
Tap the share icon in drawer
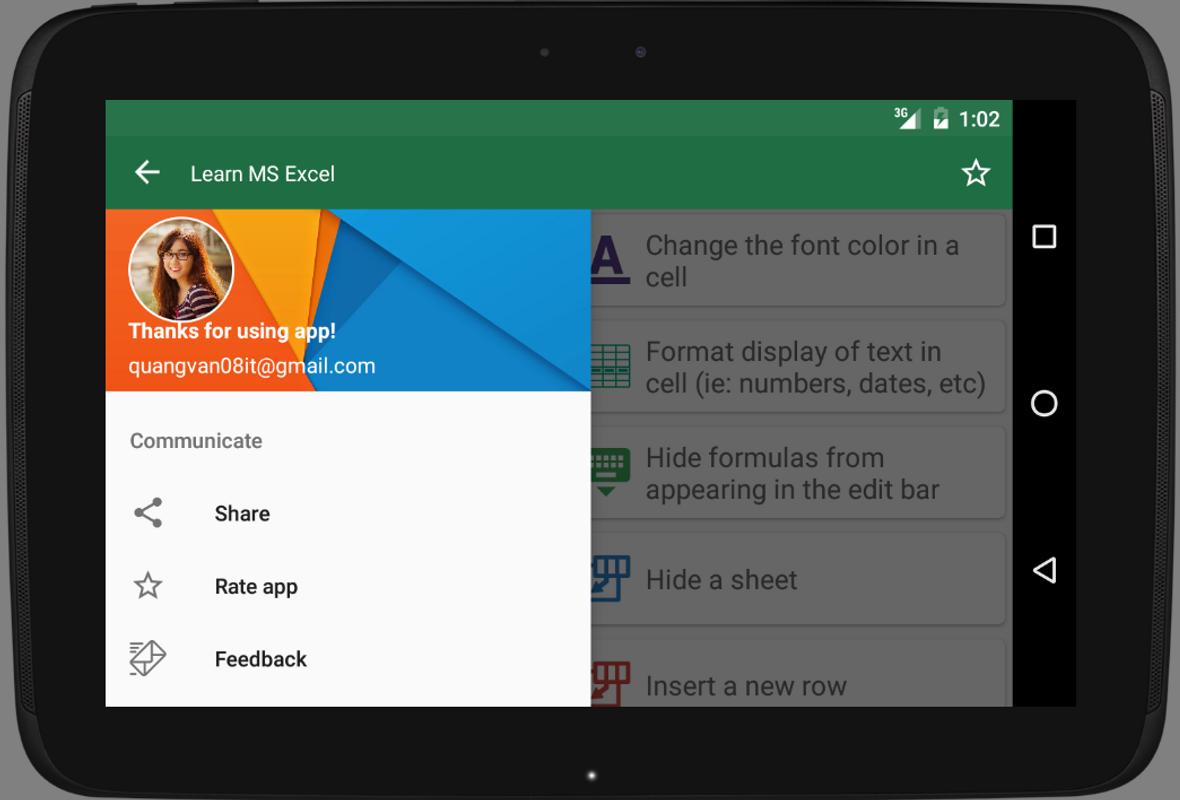coord(148,513)
